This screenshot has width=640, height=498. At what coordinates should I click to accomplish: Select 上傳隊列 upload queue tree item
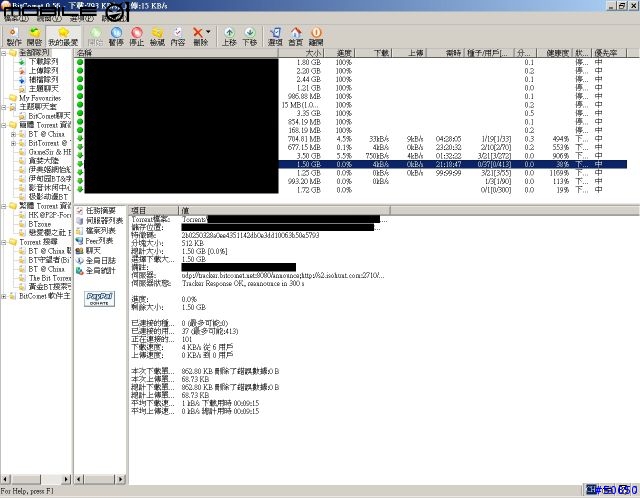click(x=43, y=71)
